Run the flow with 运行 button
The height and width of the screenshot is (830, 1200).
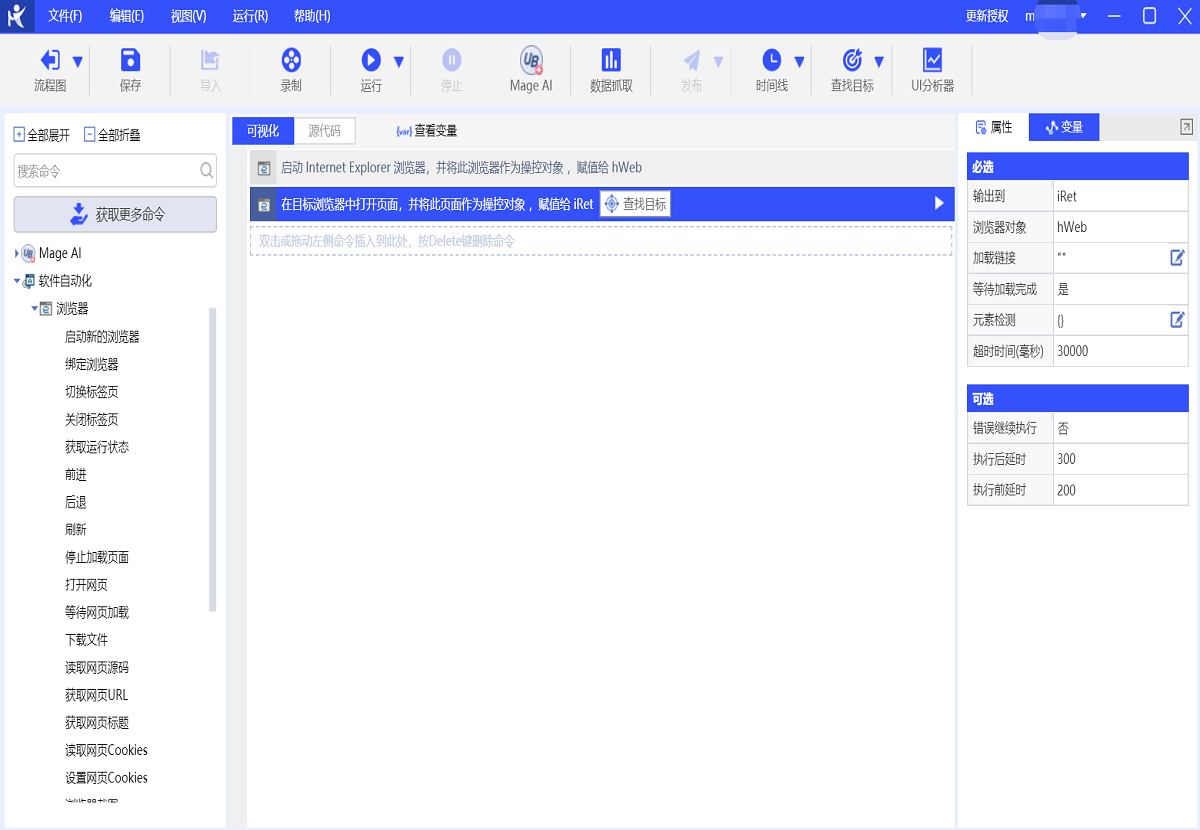pos(371,61)
